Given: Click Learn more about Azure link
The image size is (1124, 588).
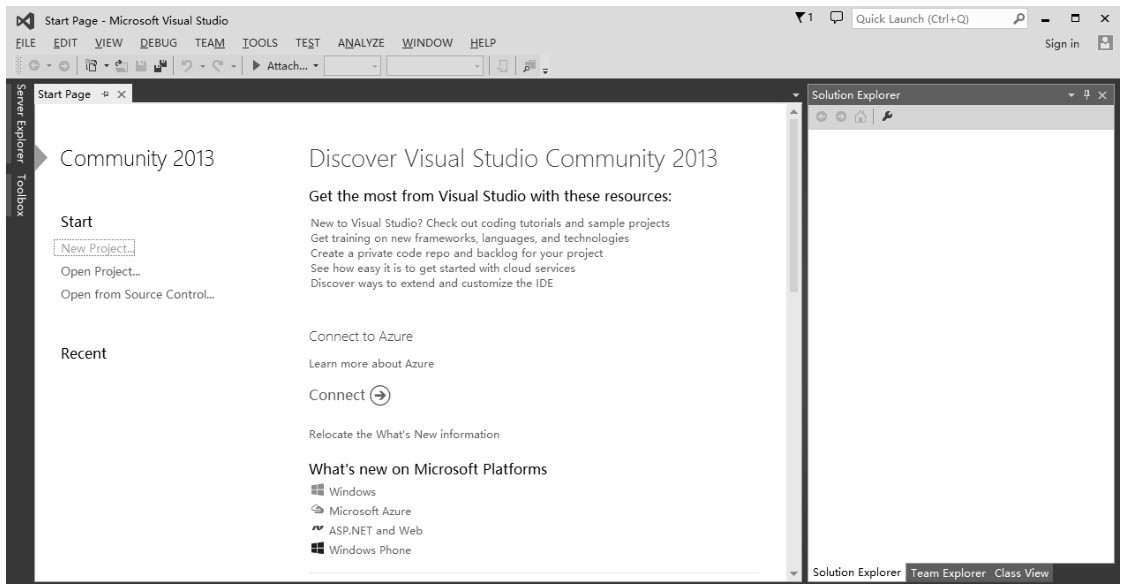Looking at the screenshot, I should tap(371, 364).
